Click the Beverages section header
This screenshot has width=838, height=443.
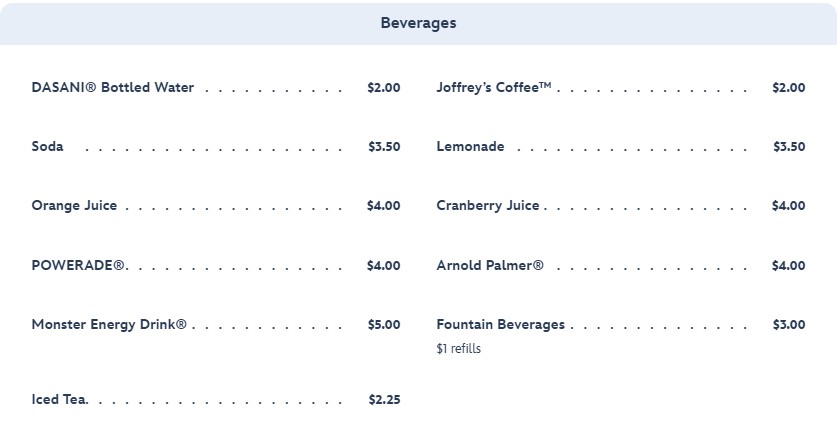[418, 23]
